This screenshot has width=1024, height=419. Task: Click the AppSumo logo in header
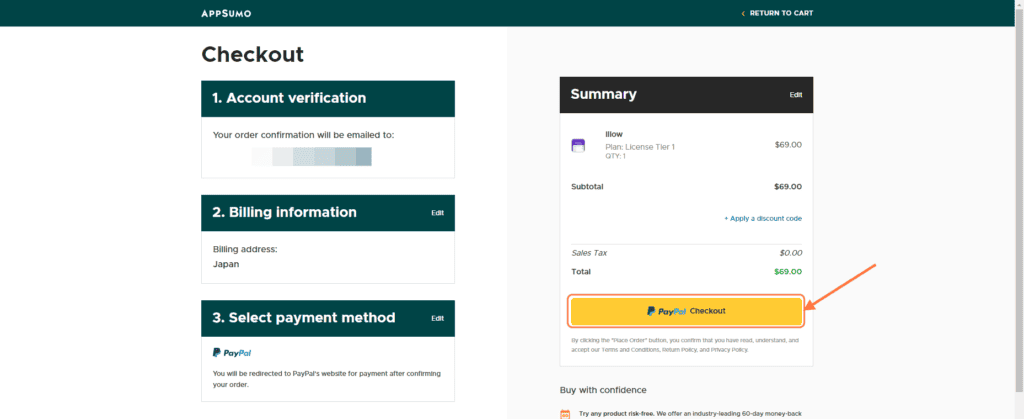[226, 13]
